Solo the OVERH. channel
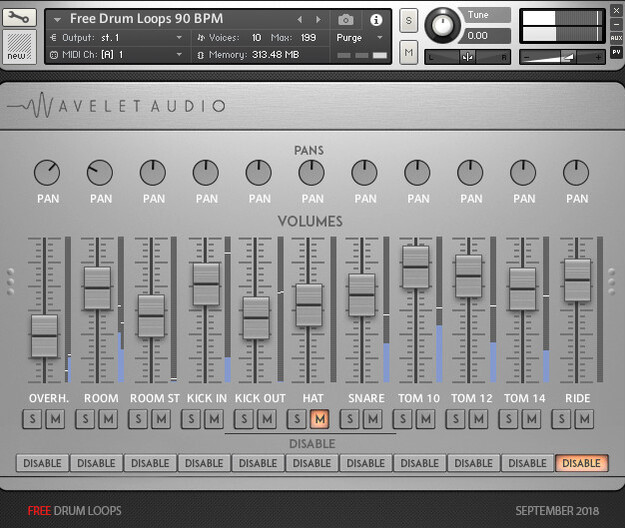 [32, 419]
